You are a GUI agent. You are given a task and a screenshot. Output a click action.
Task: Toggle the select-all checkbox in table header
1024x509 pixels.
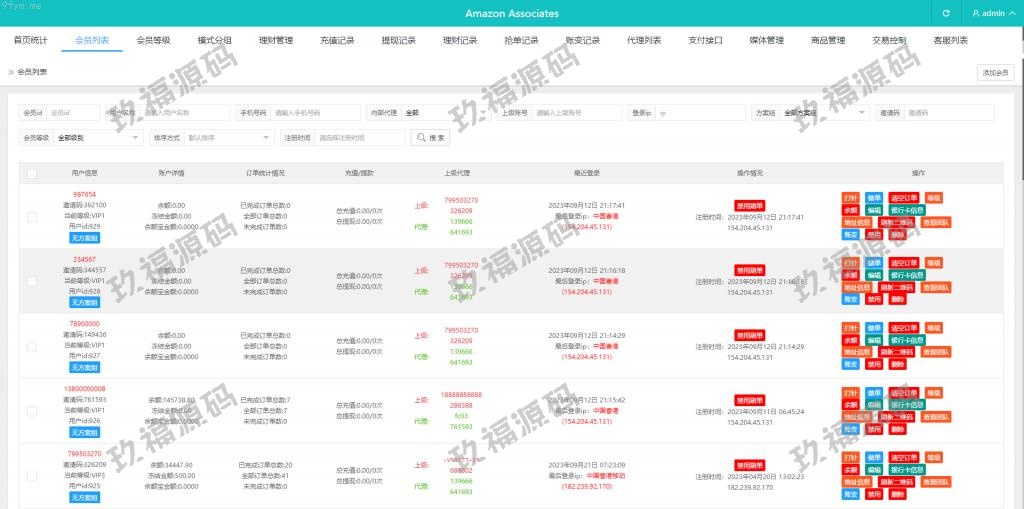[x=32, y=173]
